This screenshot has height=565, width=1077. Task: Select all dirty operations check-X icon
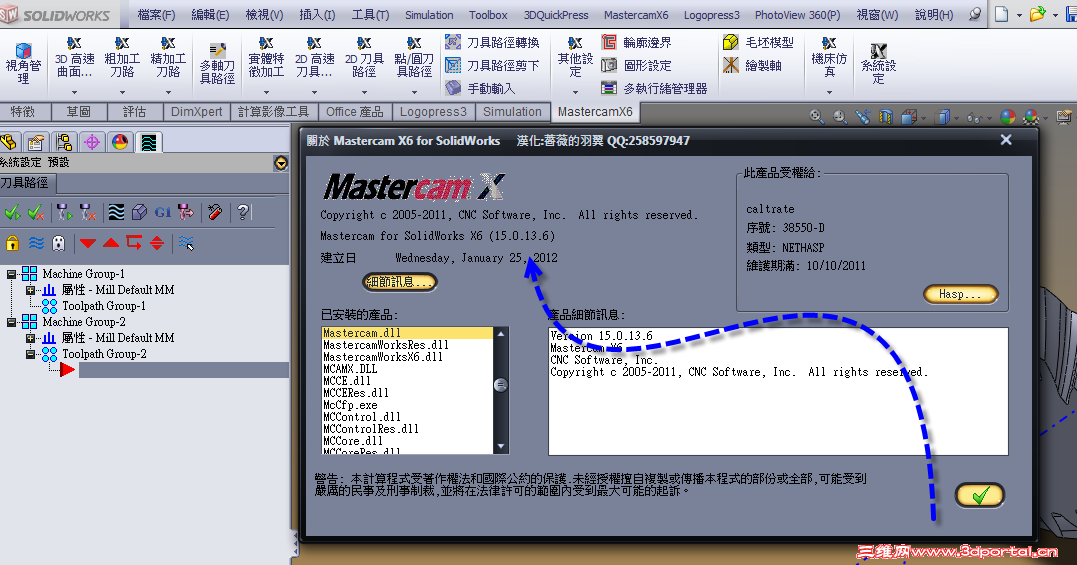(36, 212)
